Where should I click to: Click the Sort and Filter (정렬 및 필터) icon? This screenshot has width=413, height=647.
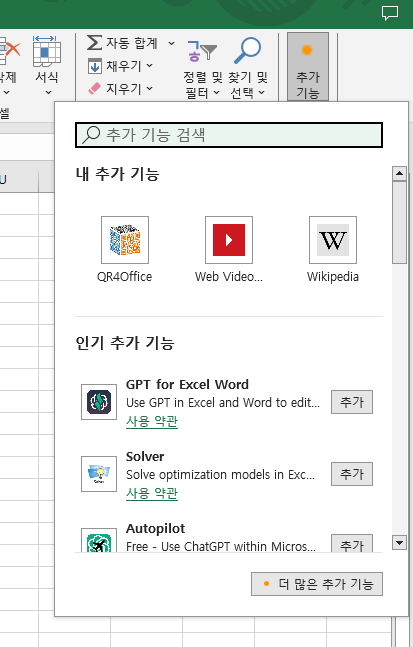coord(202,51)
